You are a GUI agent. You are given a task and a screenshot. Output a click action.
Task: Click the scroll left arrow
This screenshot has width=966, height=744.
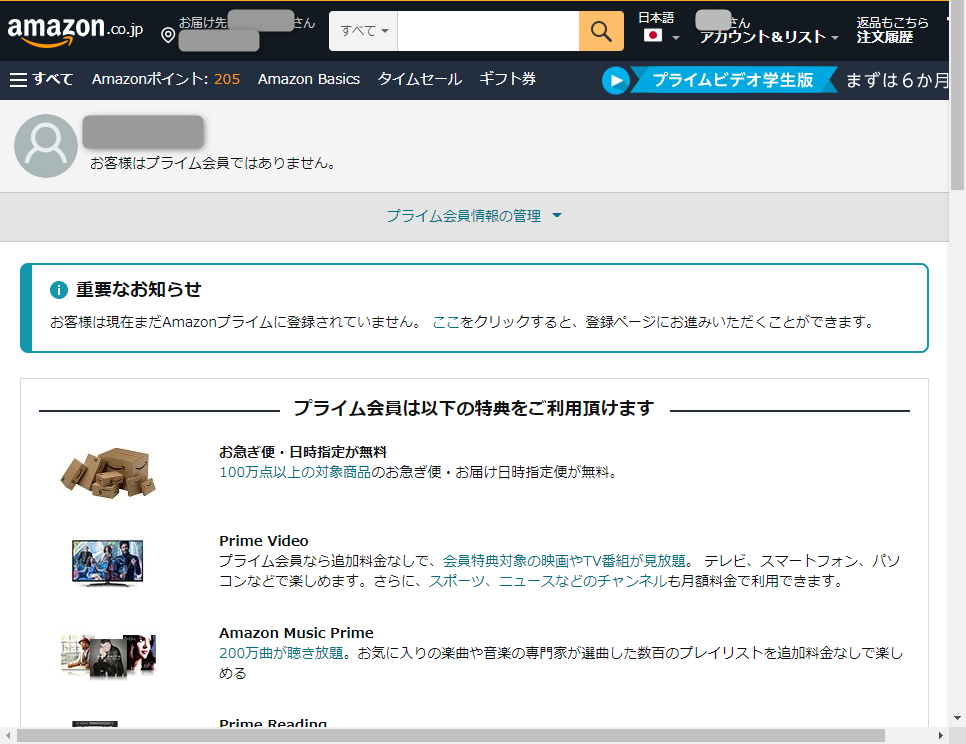pos(8,735)
